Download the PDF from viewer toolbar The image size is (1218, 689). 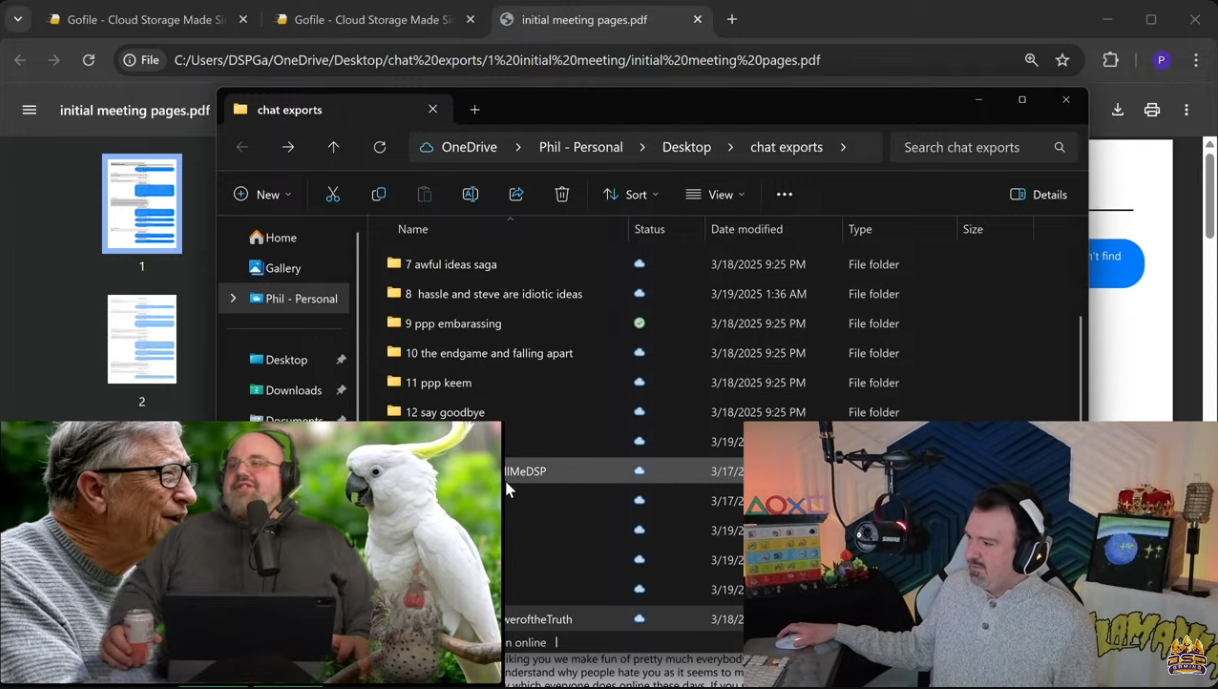pos(1118,110)
